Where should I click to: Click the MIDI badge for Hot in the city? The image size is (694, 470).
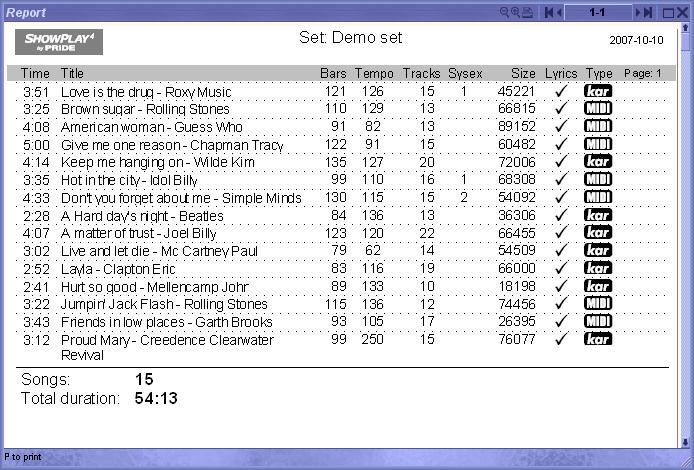(598, 179)
